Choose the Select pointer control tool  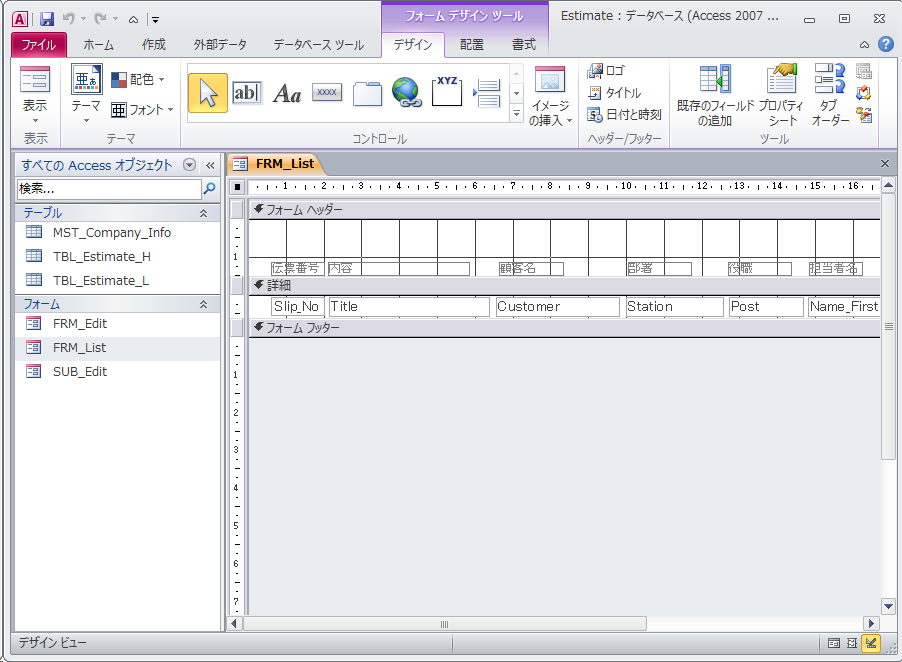[208, 93]
